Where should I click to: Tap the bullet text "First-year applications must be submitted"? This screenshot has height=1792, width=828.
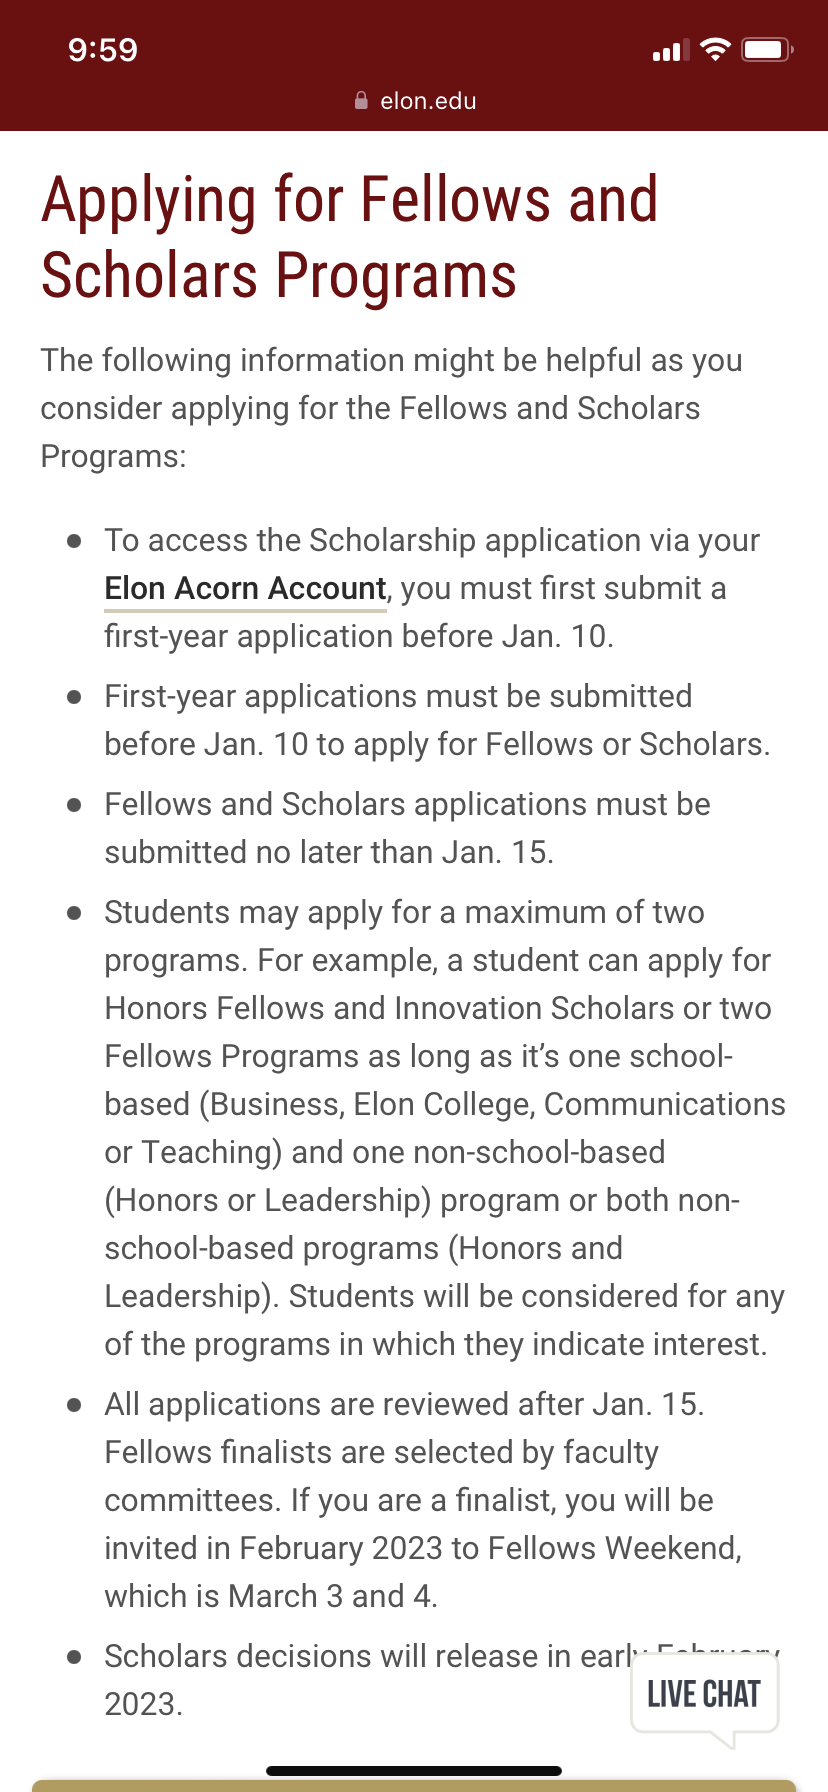[x=398, y=696]
